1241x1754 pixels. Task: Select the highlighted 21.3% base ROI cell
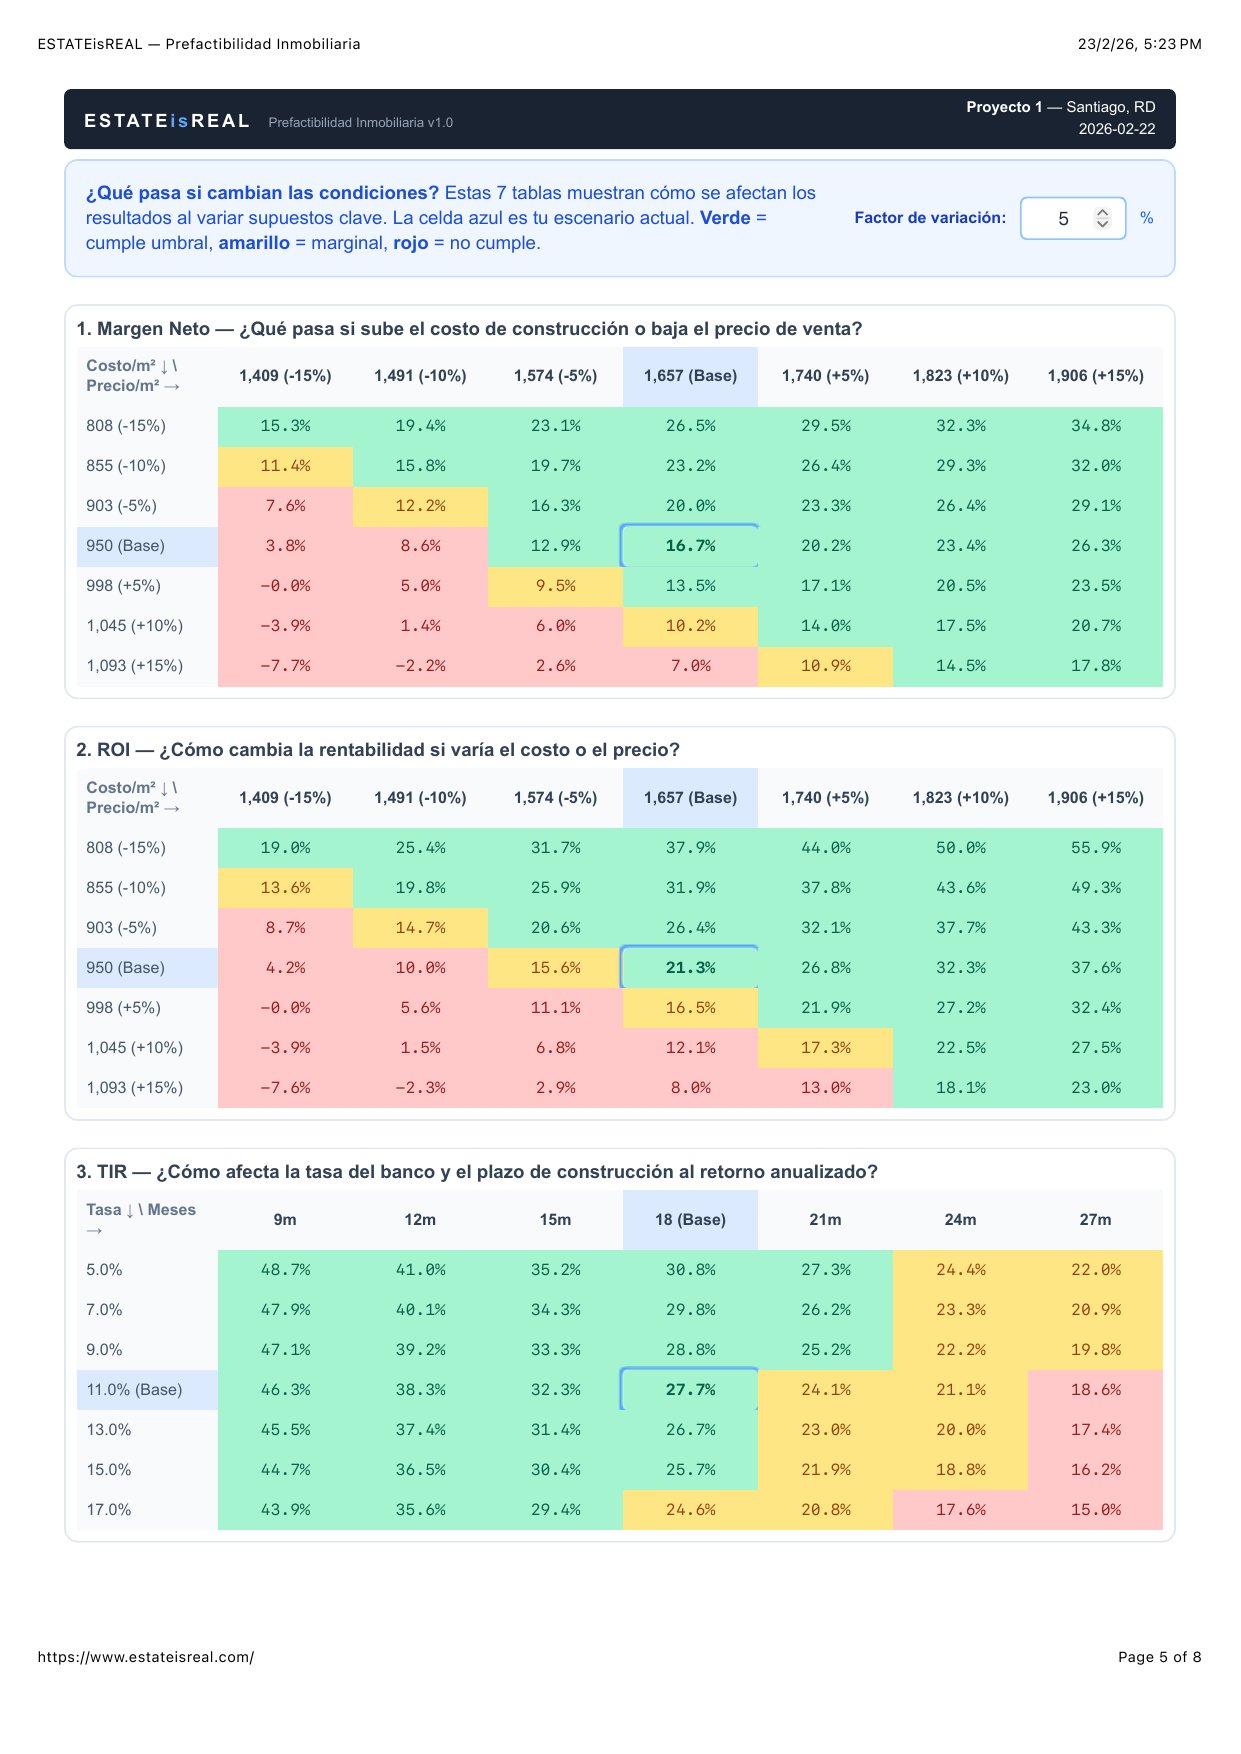[x=690, y=968]
